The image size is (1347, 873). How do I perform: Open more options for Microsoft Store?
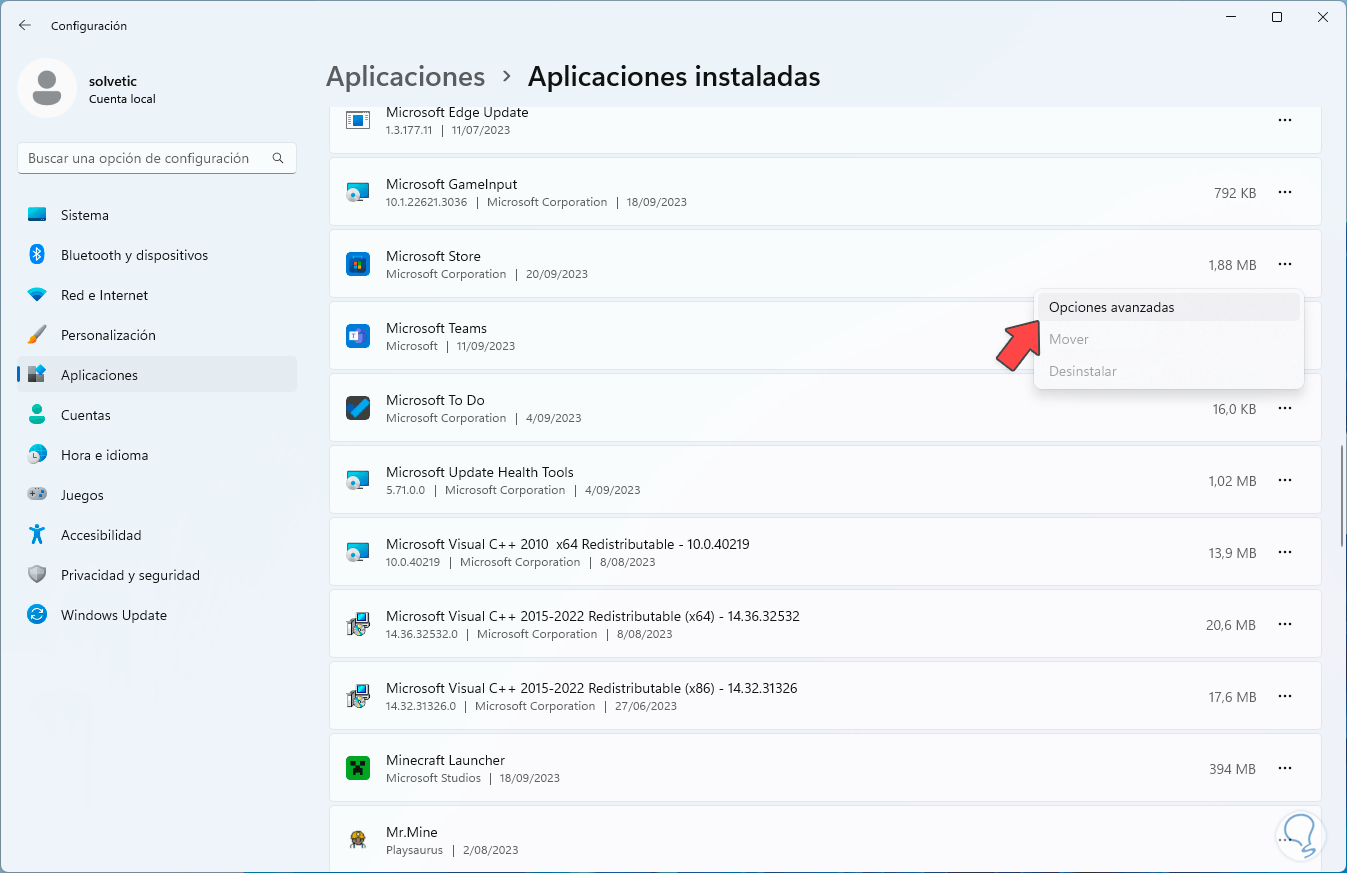click(x=1285, y=264)
